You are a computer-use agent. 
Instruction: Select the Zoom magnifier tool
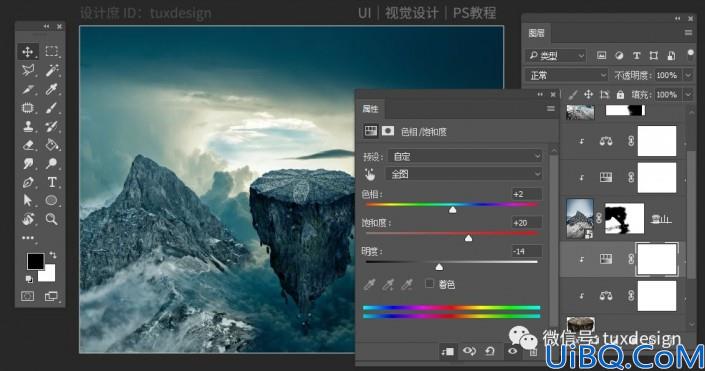click(52, 219)
